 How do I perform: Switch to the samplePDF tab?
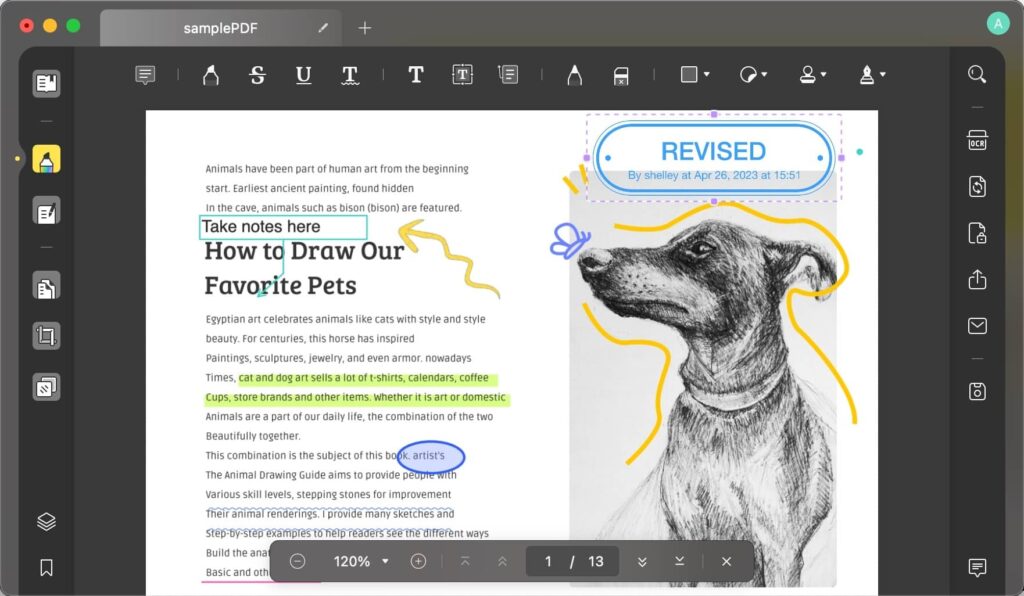click(x=220, y=28)
